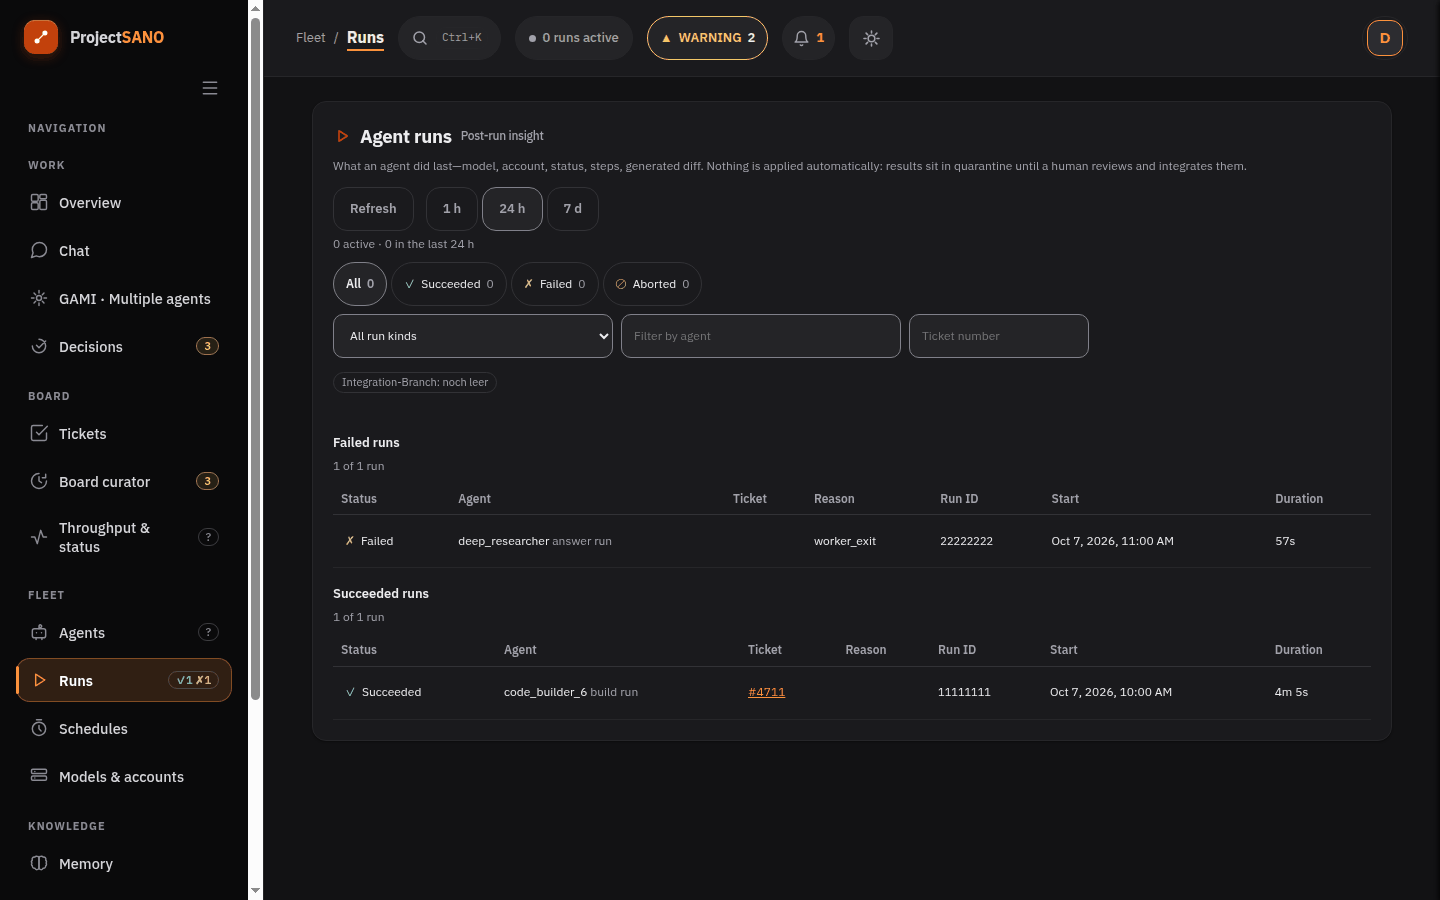
Task: Open Tickets board
Action: click(124, 434)
